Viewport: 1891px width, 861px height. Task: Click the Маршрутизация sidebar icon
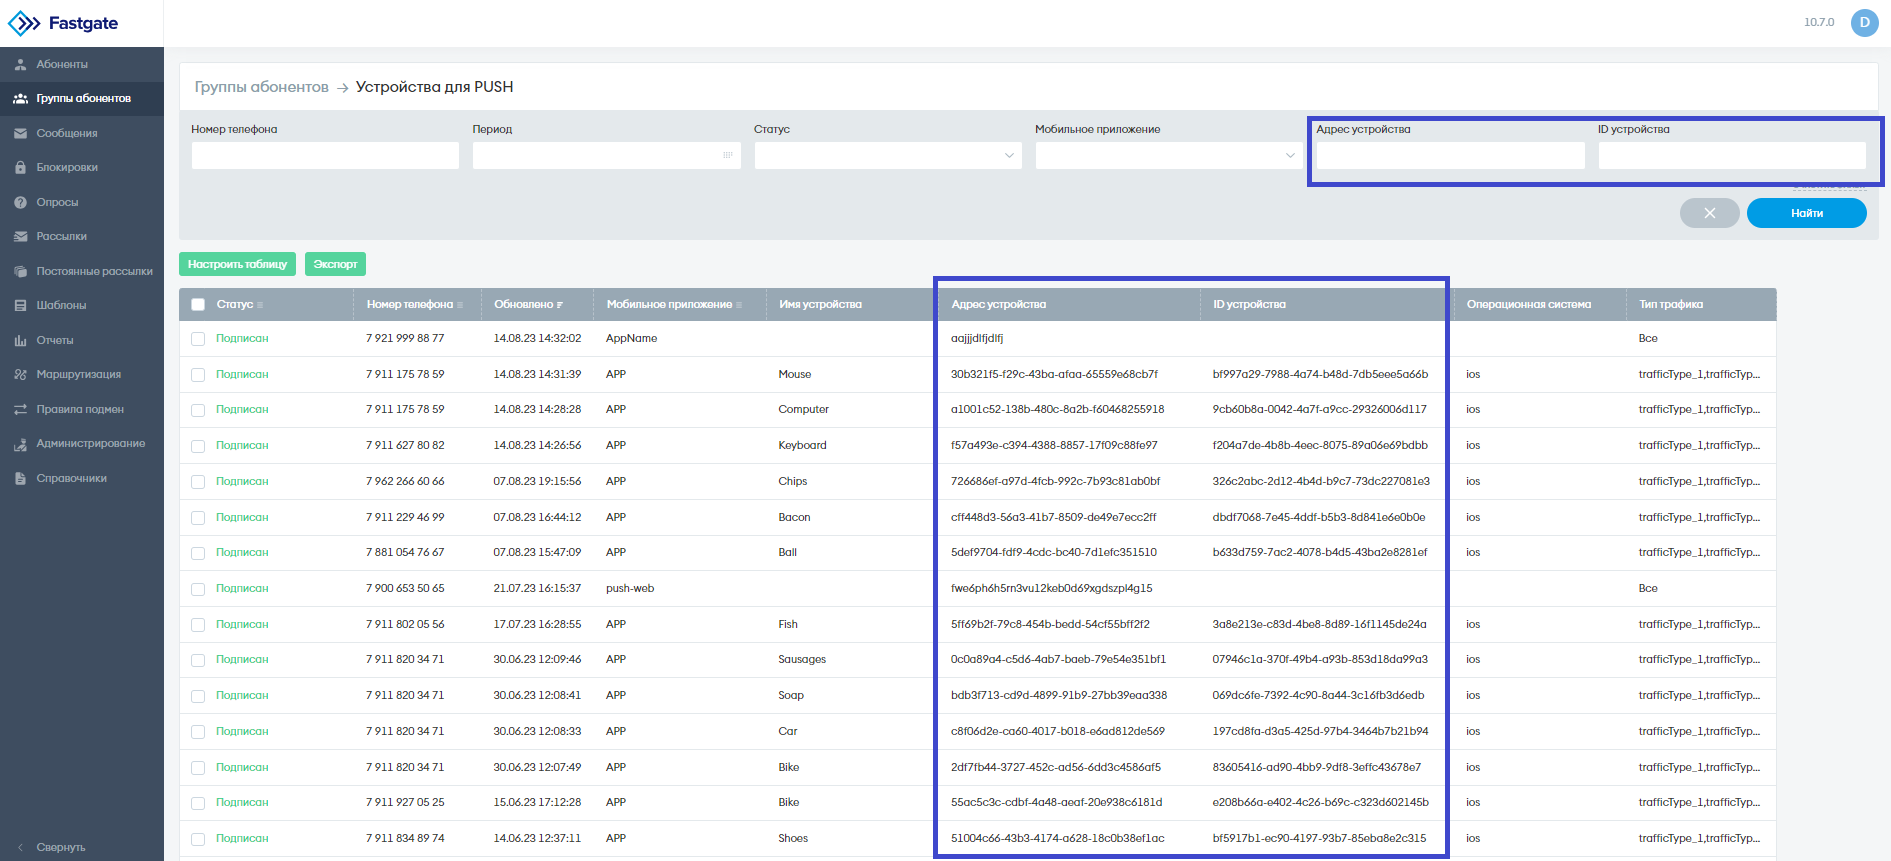tap(20, 374)
